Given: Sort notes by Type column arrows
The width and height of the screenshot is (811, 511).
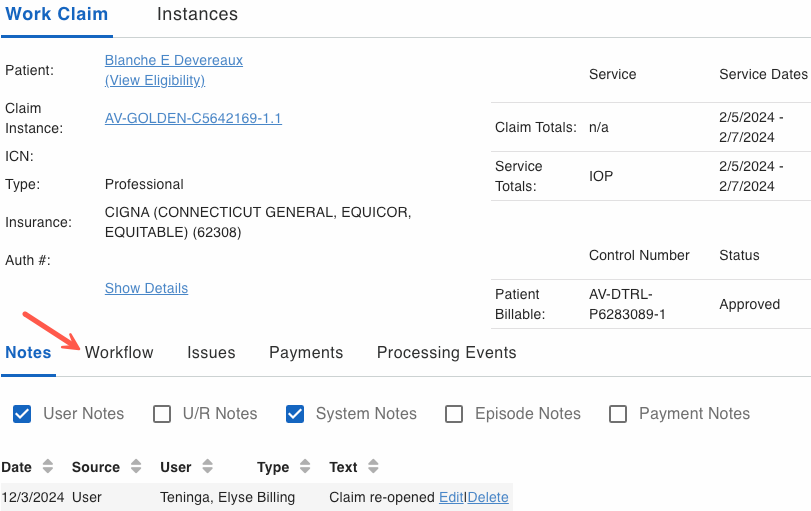Looking at the screenshot, I should [303, 467].
